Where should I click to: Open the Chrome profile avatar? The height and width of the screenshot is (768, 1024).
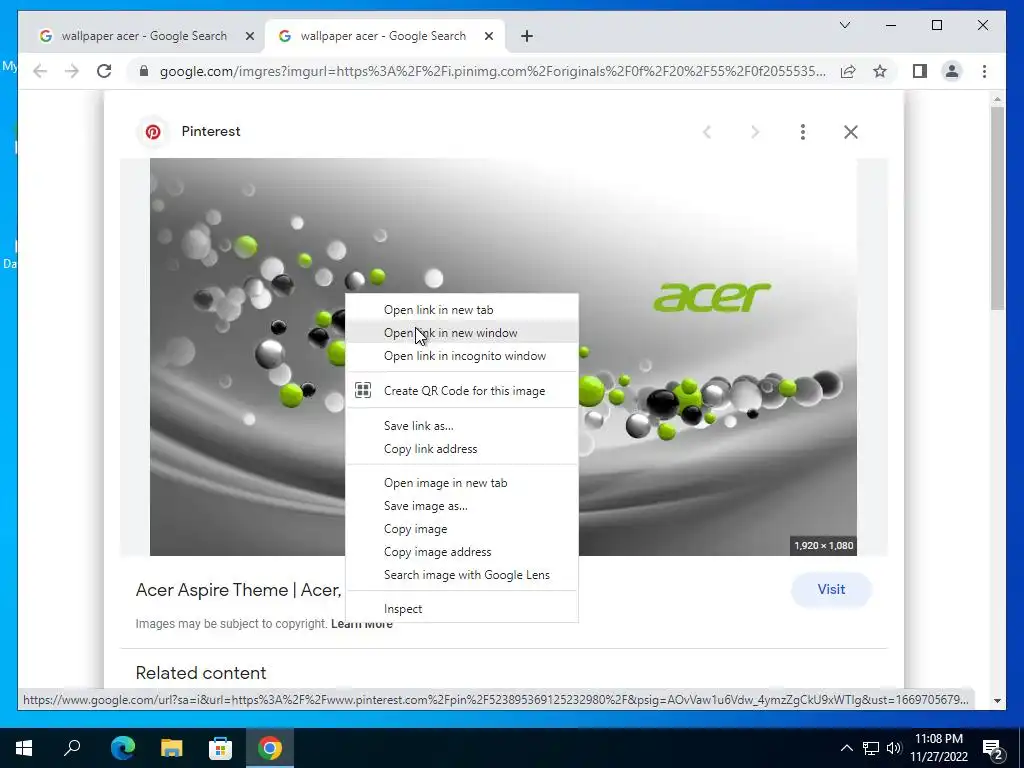click(952, 71)
